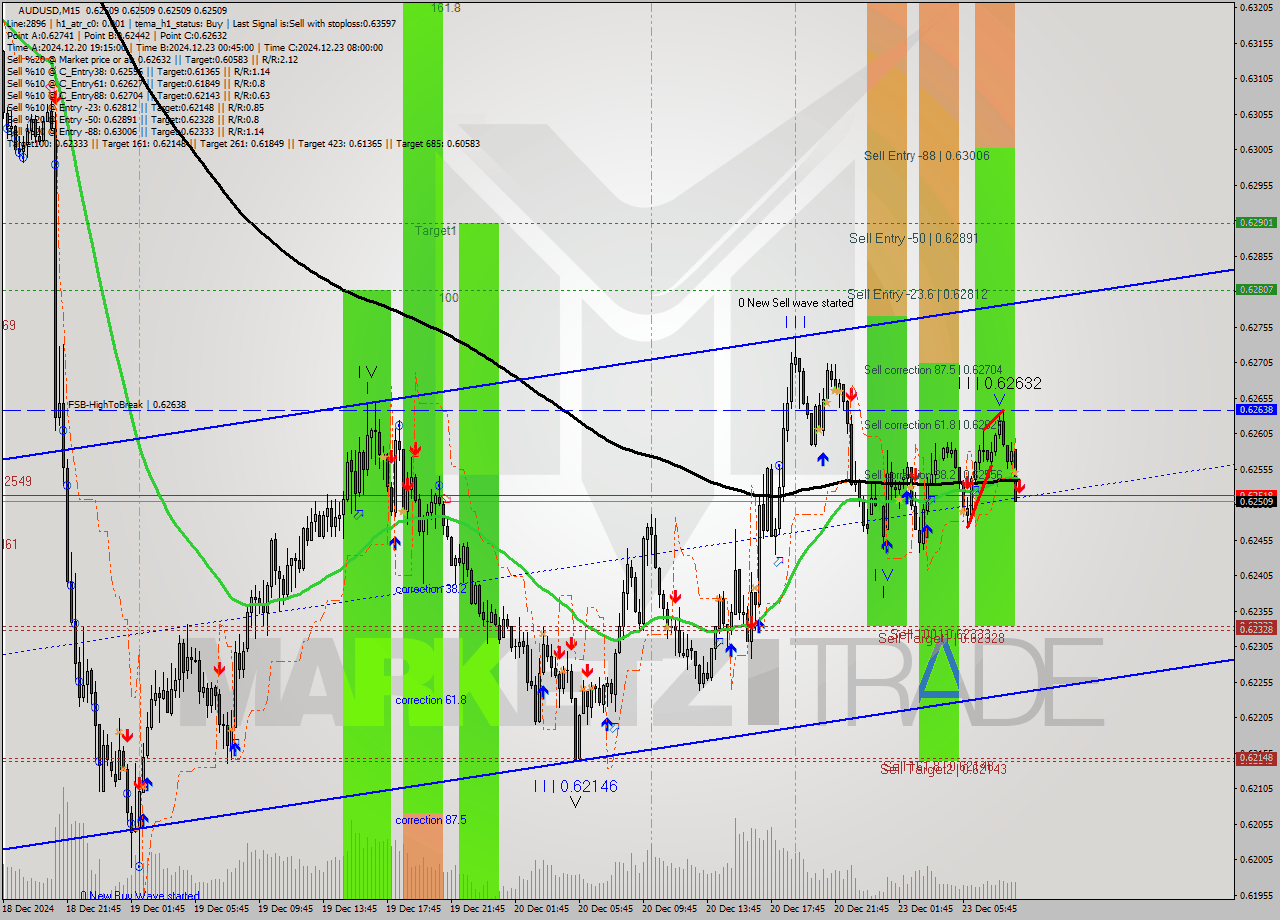1280x920 pixels.
Task: Click the 'C_Entry38: 0.62596' row
Action: coord(137,71)
